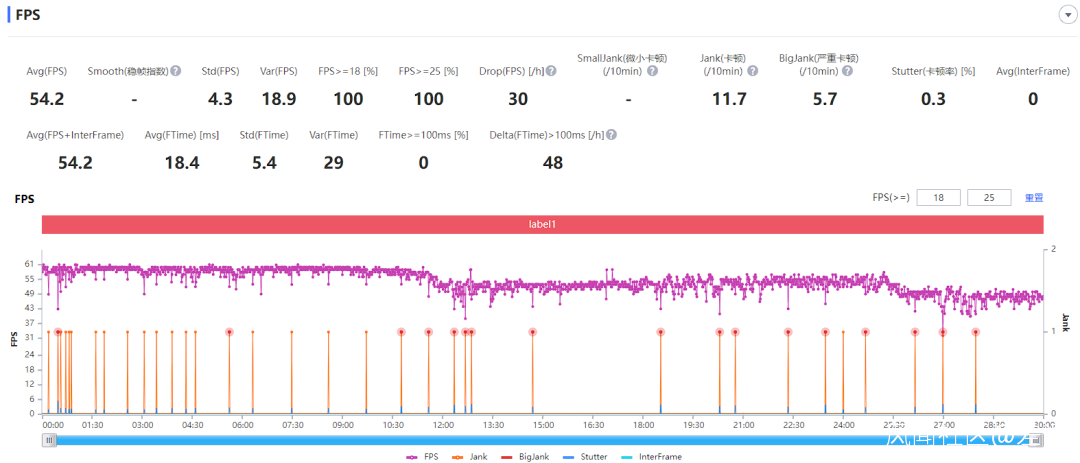This screenshot has height=463, width=1080.
Task: Click the Jank spike near 24:00 on chart
Action: (843, 372)
